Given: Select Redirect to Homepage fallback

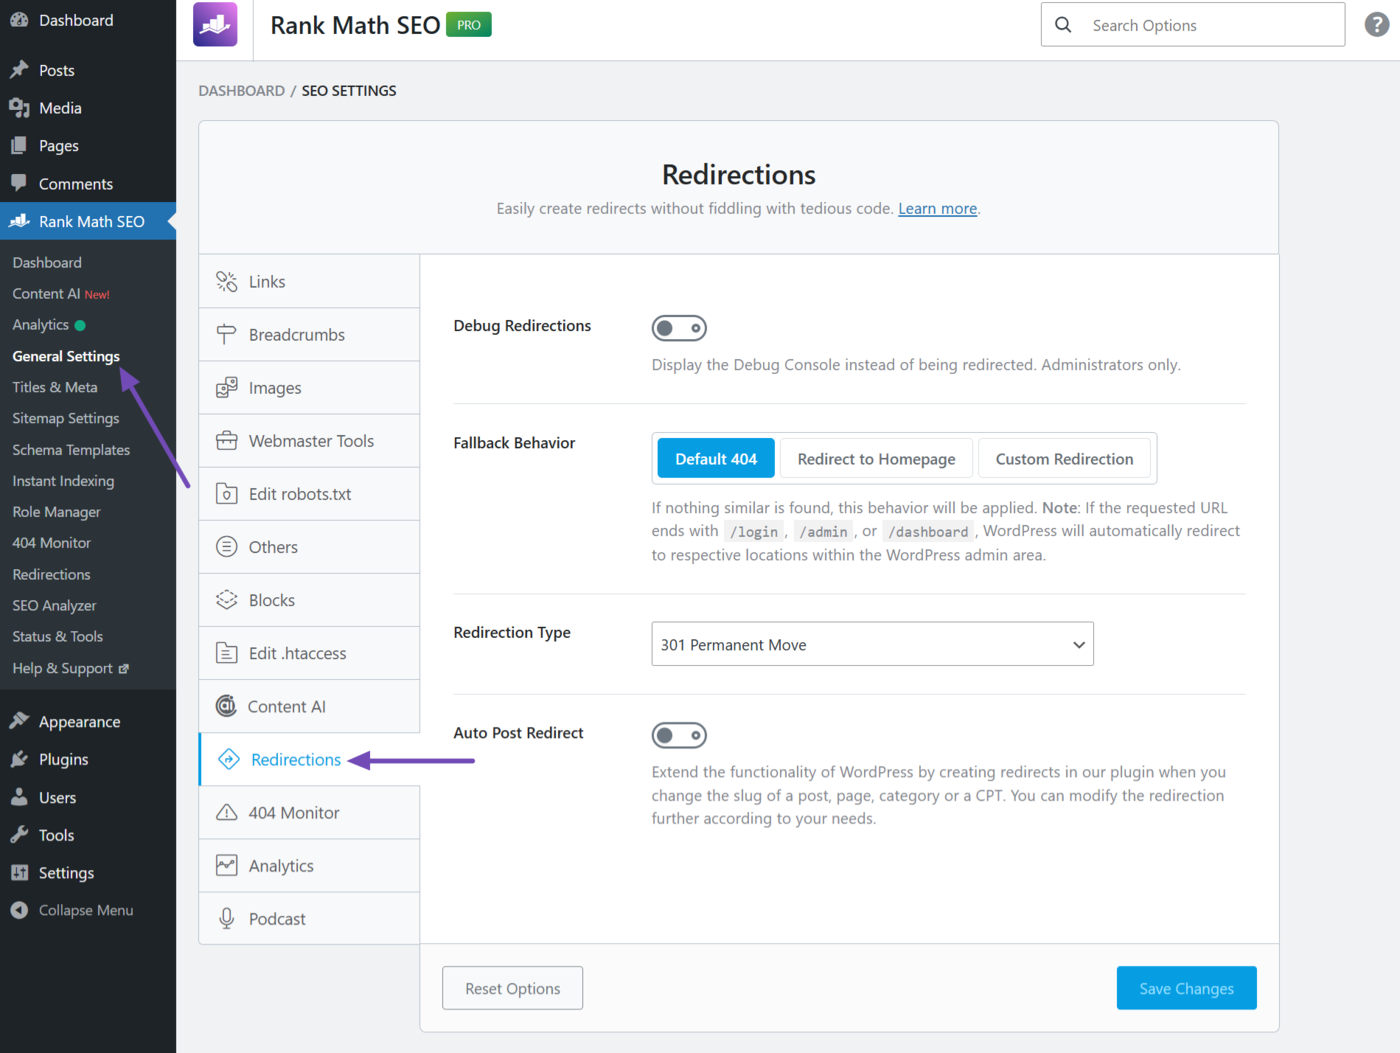Looking at the screenshot, I should pos(876,458).
